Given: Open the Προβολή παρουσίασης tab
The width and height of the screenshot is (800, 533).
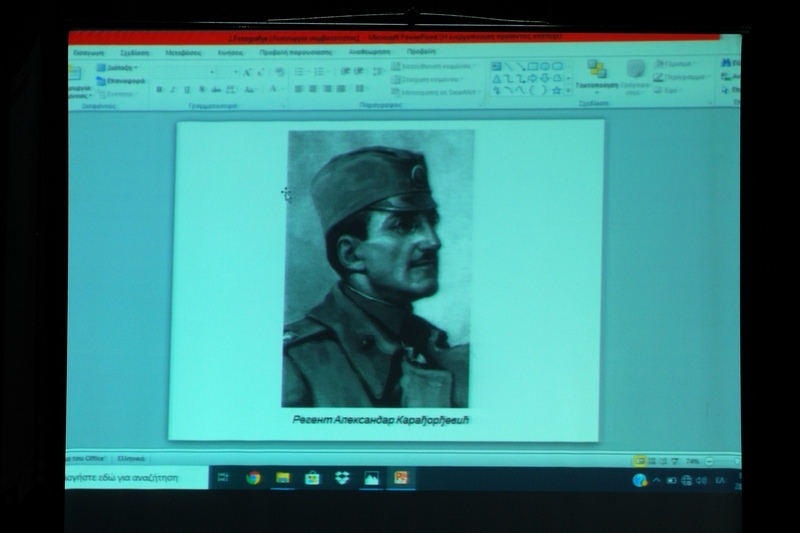Looking at the screenshot, I should point(296,52).
